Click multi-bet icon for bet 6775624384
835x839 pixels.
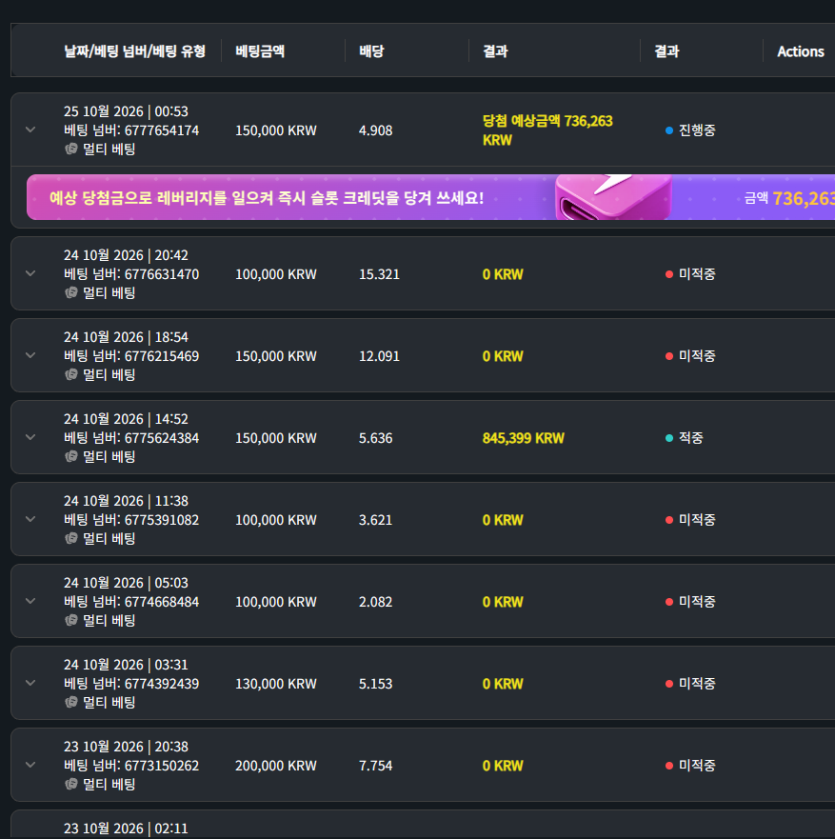coord(71,456)
